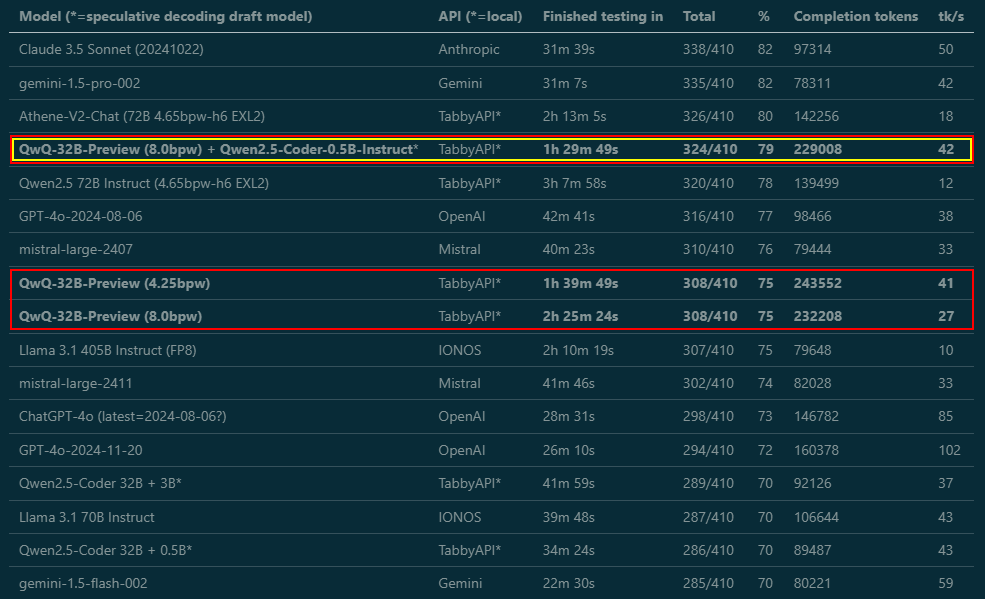Click the 'IONOS' cell in the Llama 405B row
985x599 pixels.
[460, 350]
